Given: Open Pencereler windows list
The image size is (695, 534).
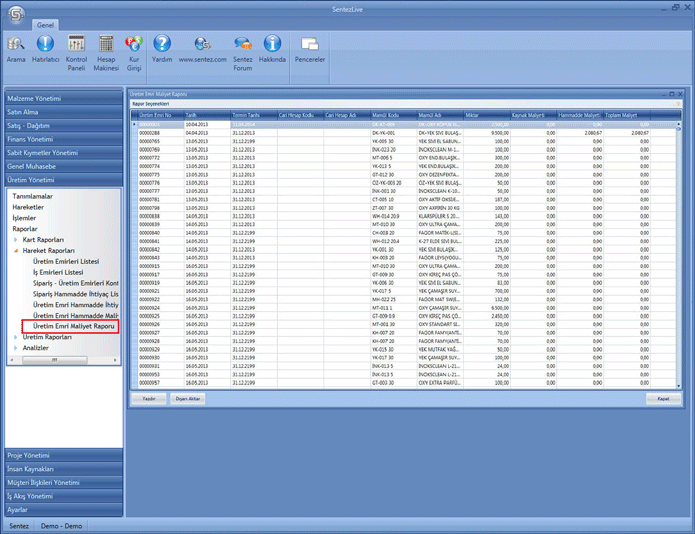Looking at the screenshot, I should coord(310,50).
